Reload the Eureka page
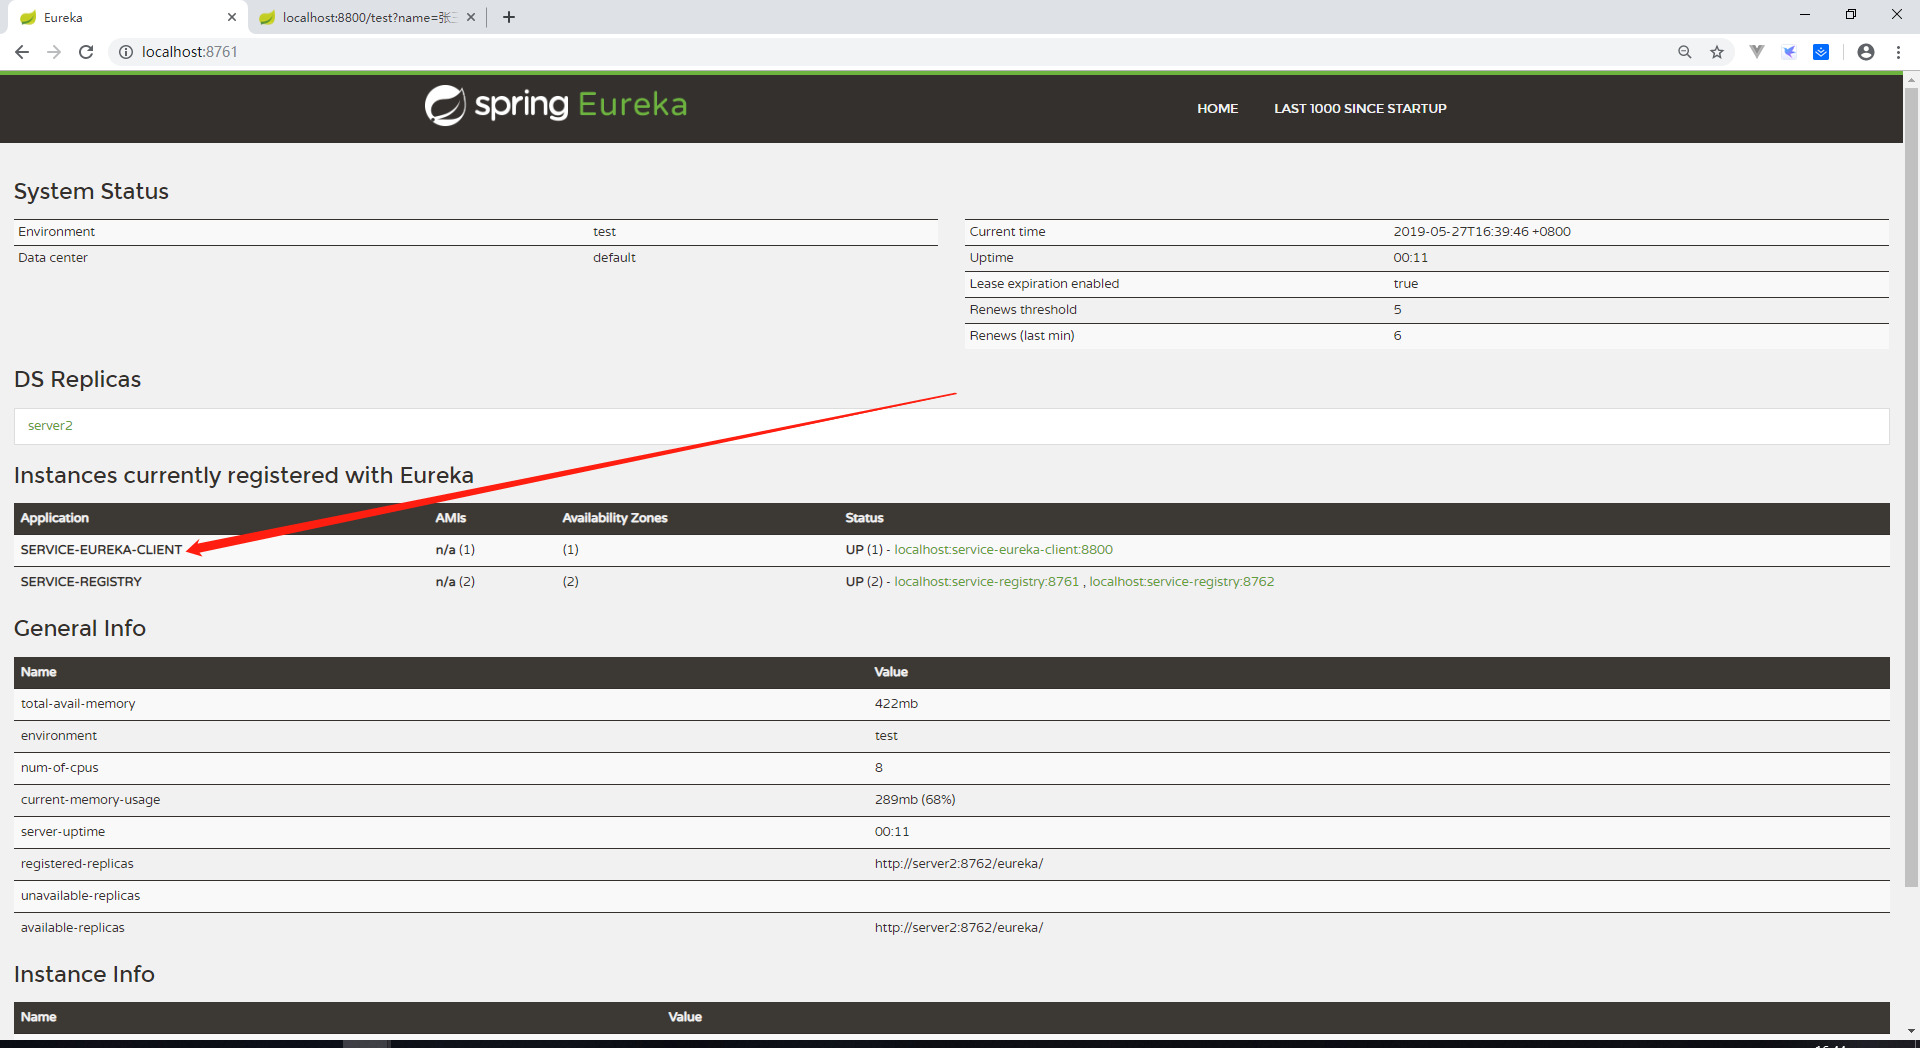This screenshot has height=1048, width=1920. 86,52
